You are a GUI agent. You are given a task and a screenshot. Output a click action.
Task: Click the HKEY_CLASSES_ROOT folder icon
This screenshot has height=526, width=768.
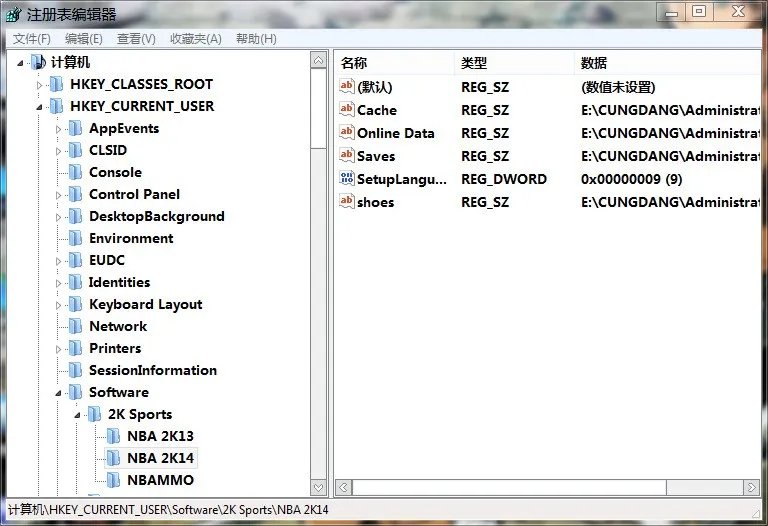(57, 84)
